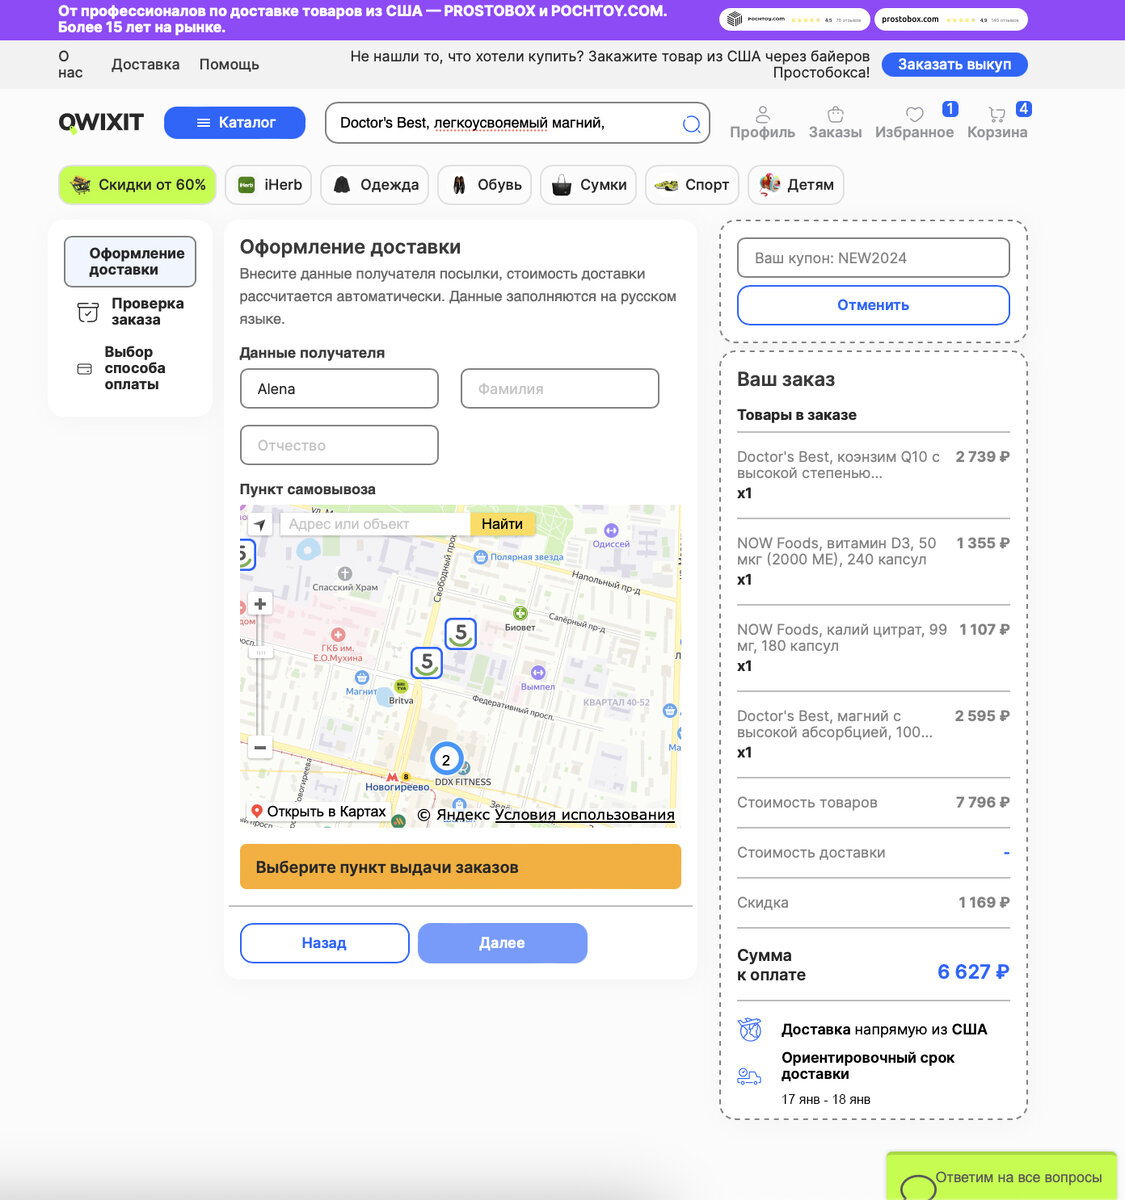Open Доставка menu item
Screen dimensions: 1125x1200
(145, 64)
